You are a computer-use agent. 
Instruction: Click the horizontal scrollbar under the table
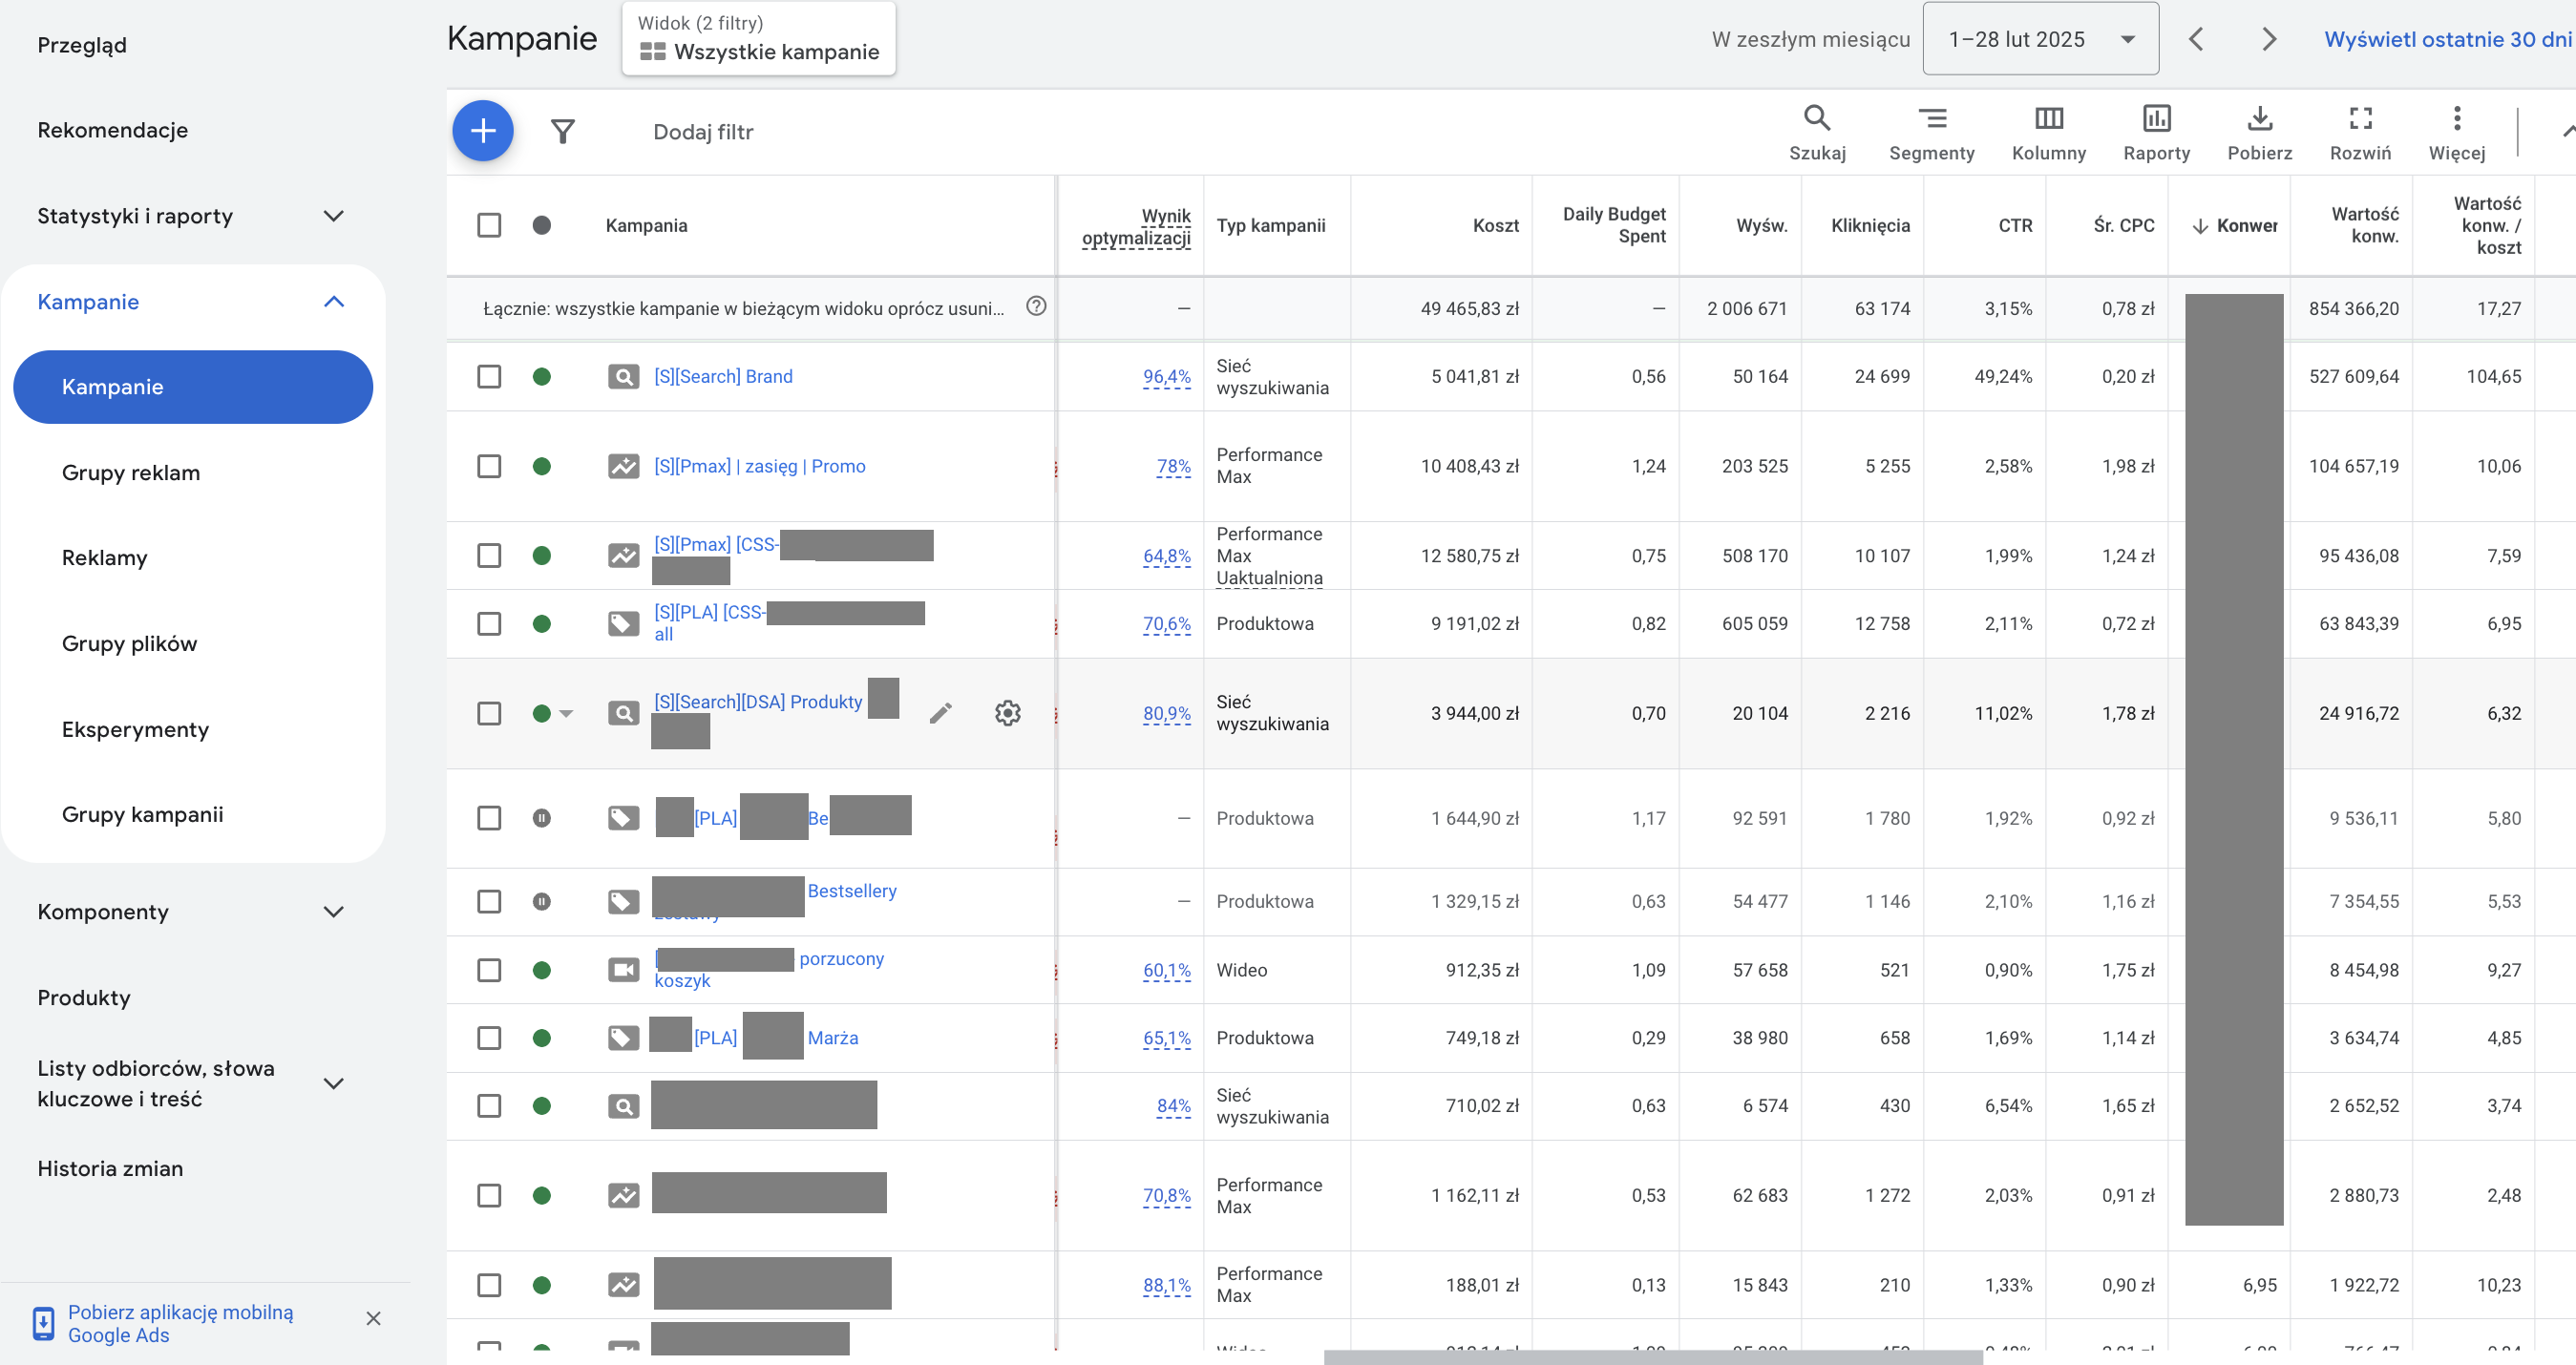[x=1653, y=1357]
